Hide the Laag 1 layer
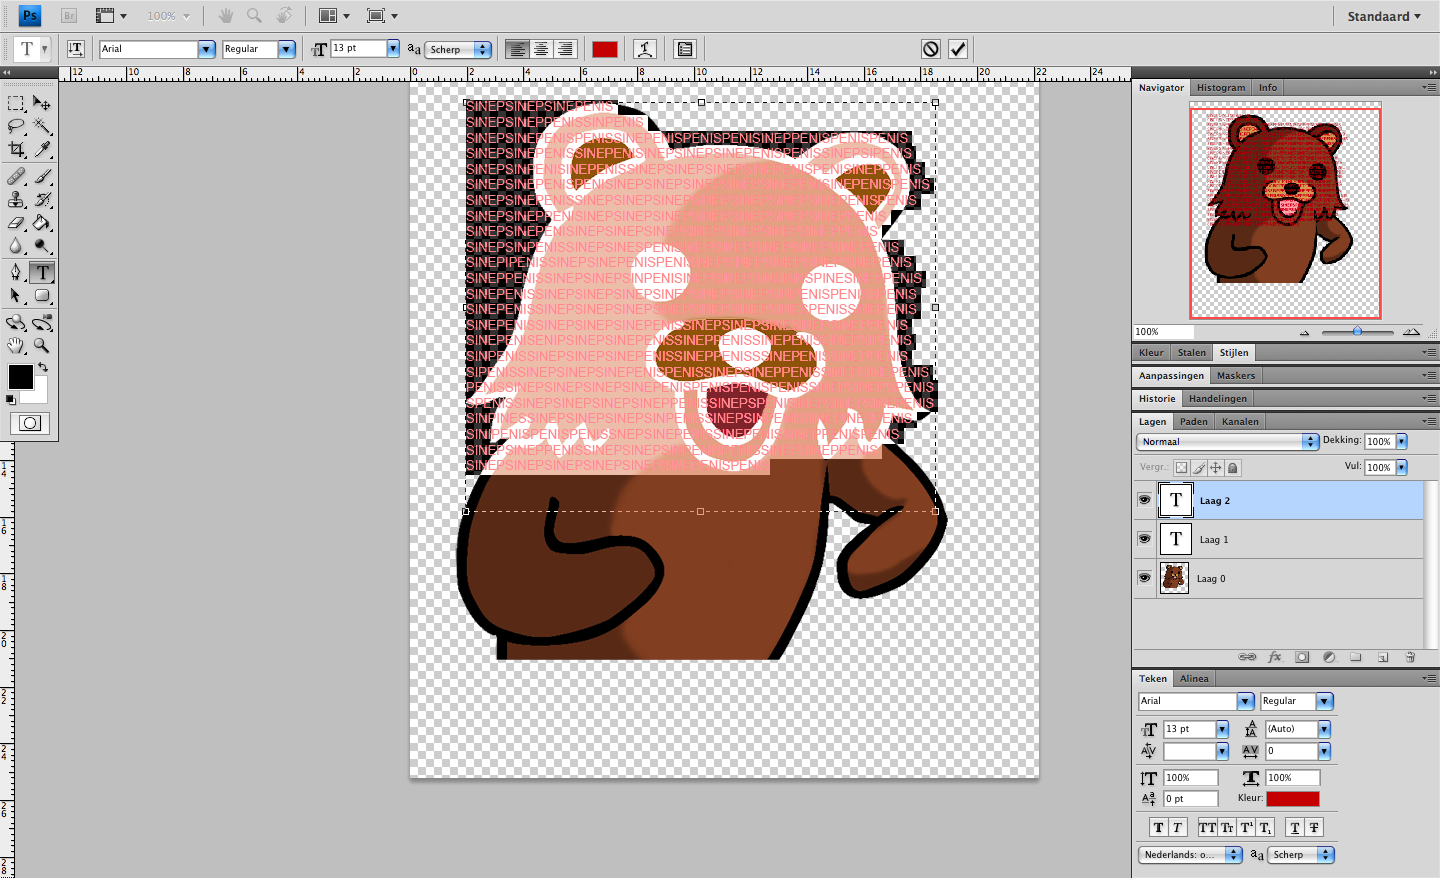The width and height of the screenshot is (1440, 878). pos(1145,539)
